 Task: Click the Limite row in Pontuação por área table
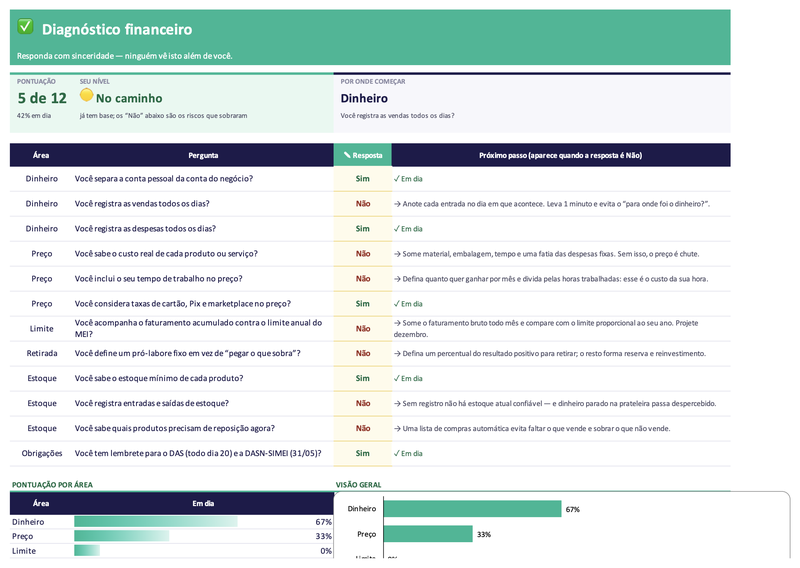click(x=171, y=551)
